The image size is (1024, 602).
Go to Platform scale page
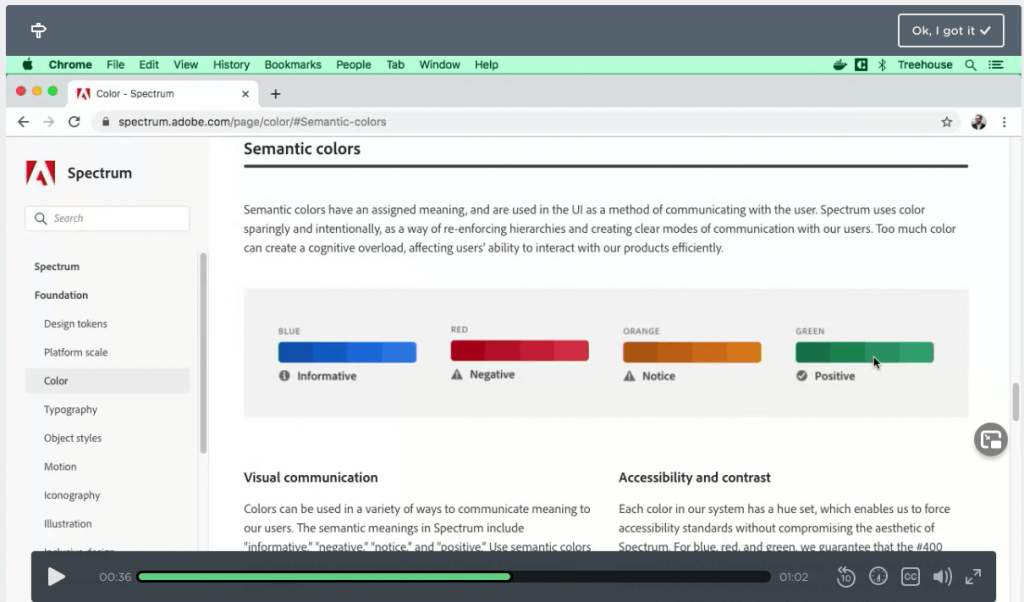pos(76,353)
